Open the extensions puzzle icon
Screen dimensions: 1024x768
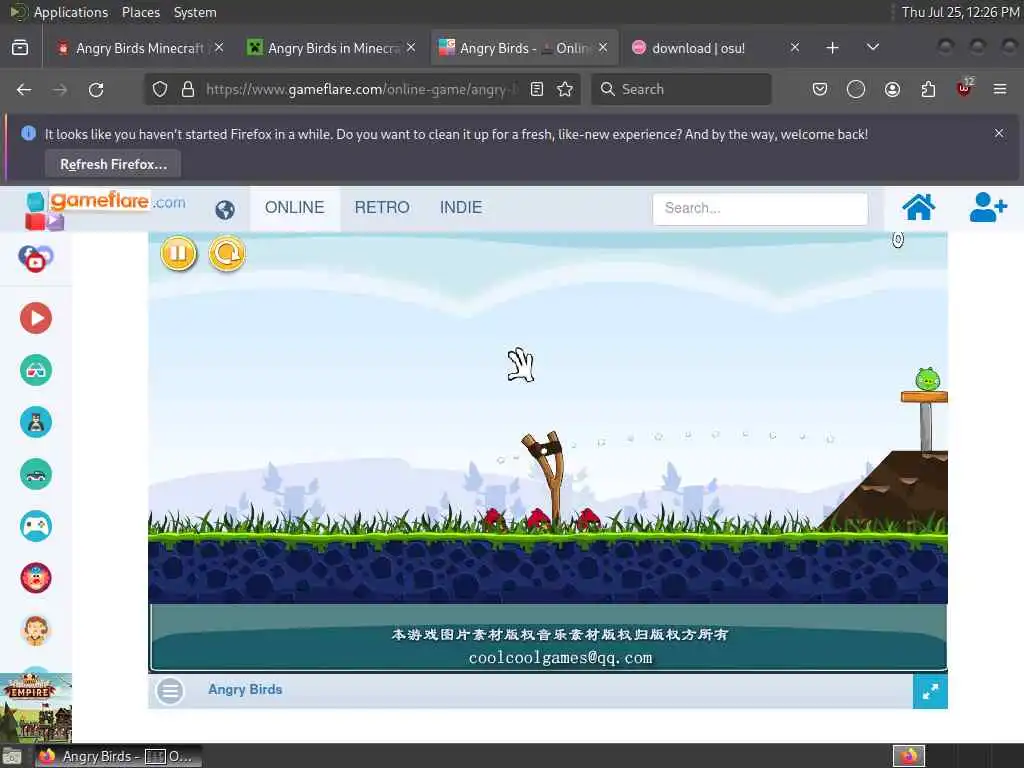coord(928,89)
